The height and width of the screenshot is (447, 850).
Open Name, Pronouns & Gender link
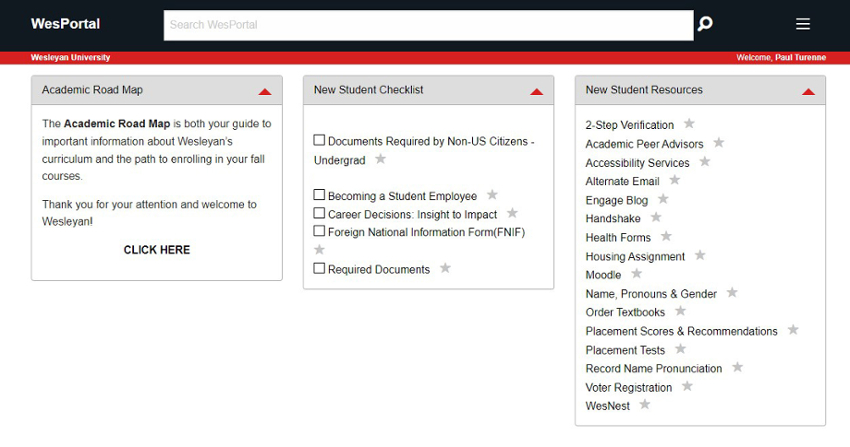coord(651,294)
